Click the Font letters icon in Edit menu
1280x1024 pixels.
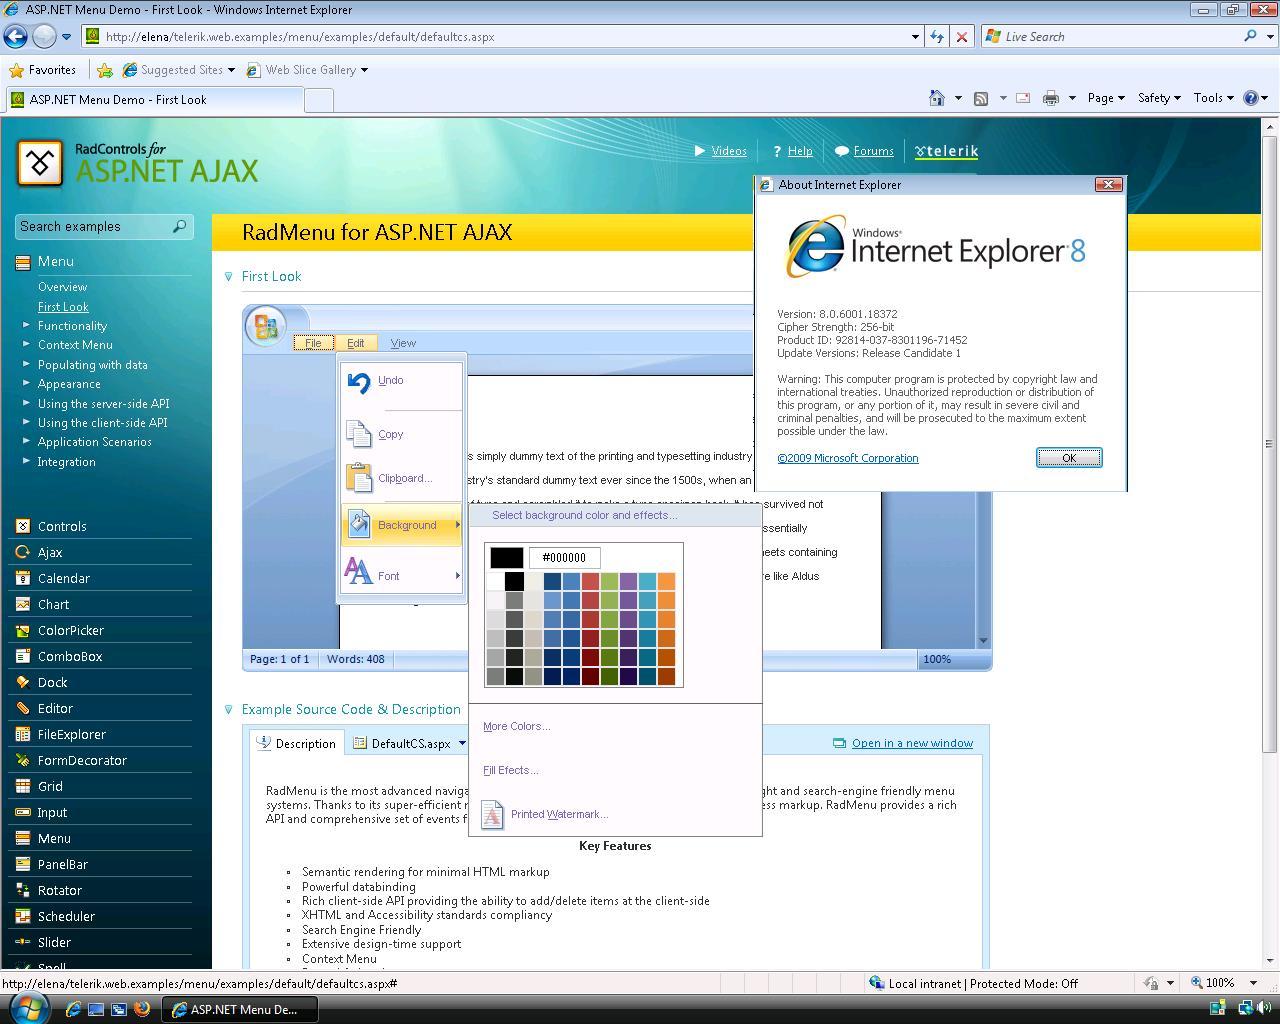tap(358, 571)
